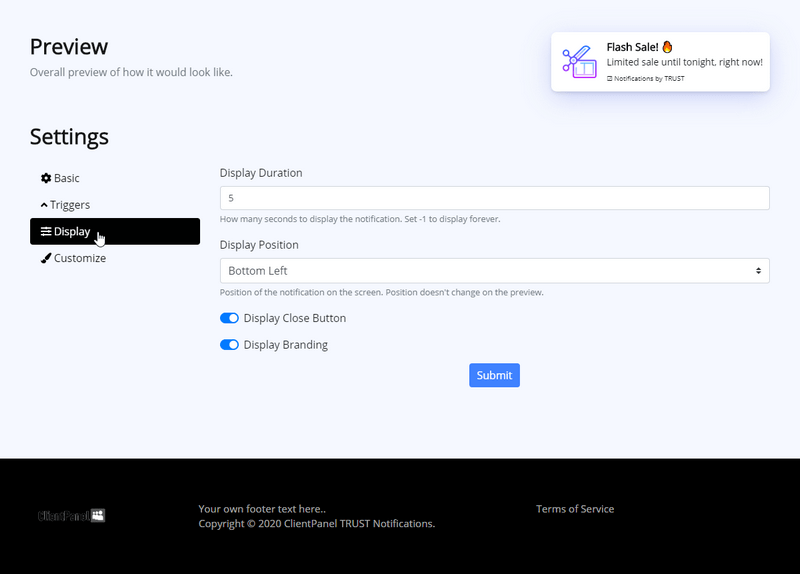
Task: Switch to the Basic settings tab
Action: (66, 178)
